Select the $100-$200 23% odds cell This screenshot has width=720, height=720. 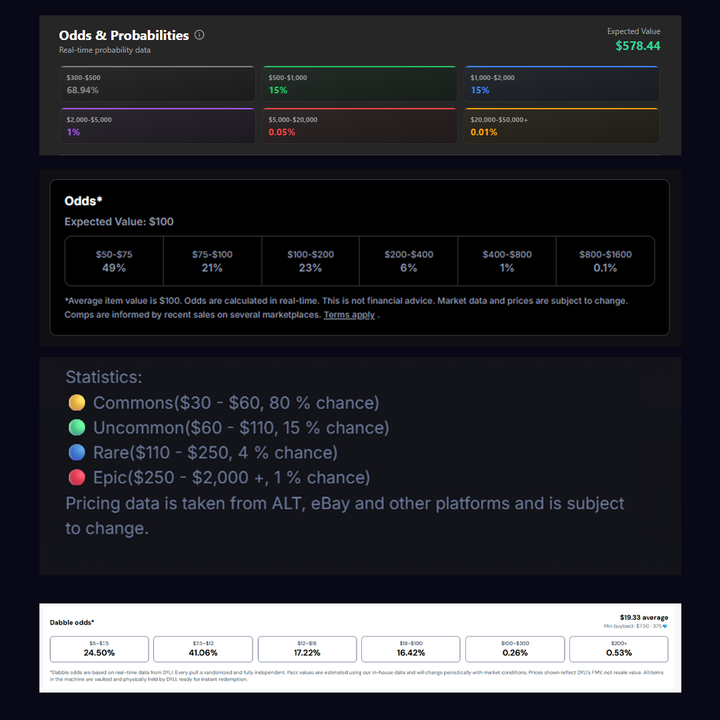(x=310, y=261)
